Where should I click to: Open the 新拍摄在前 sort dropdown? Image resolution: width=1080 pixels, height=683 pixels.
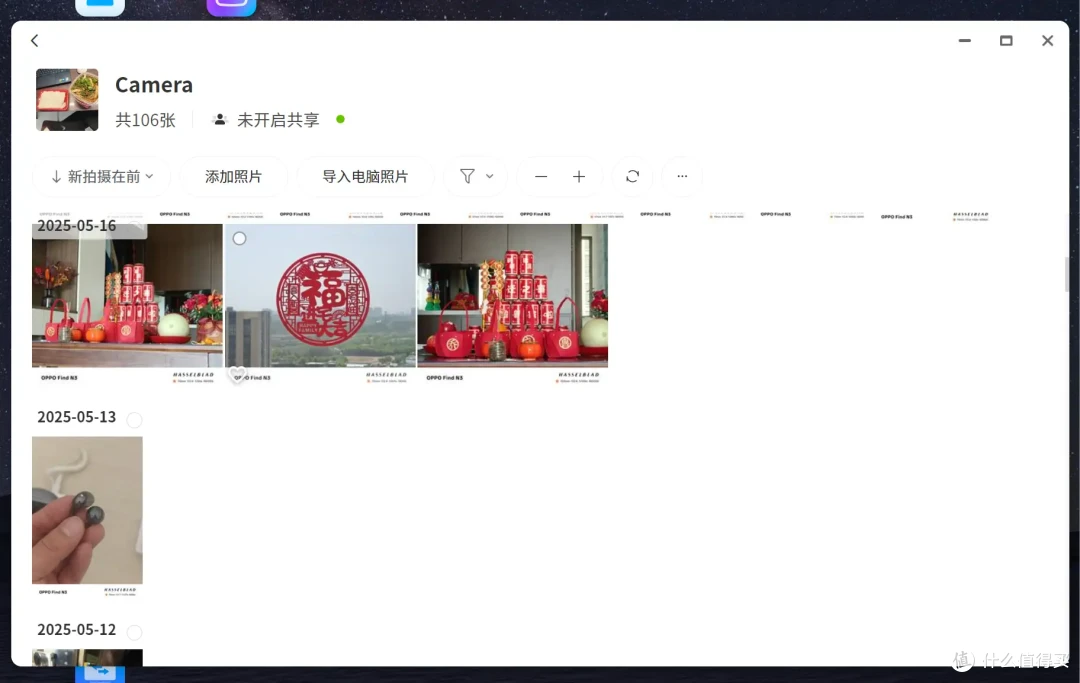click(x=103, y=177)
